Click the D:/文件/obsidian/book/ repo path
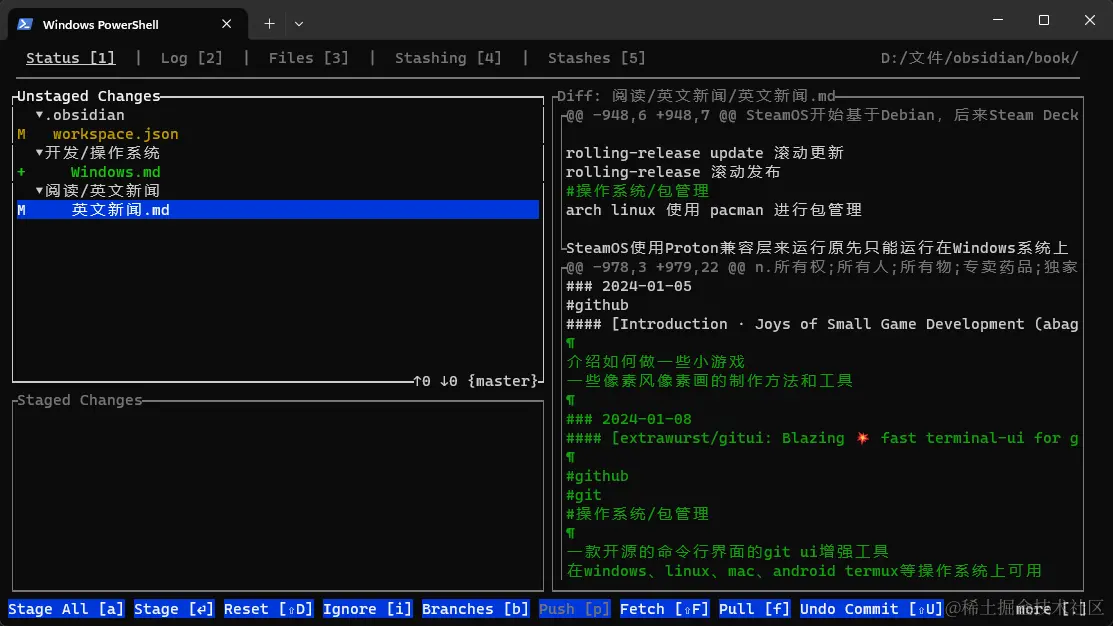1113x626 pixels. 980,58
